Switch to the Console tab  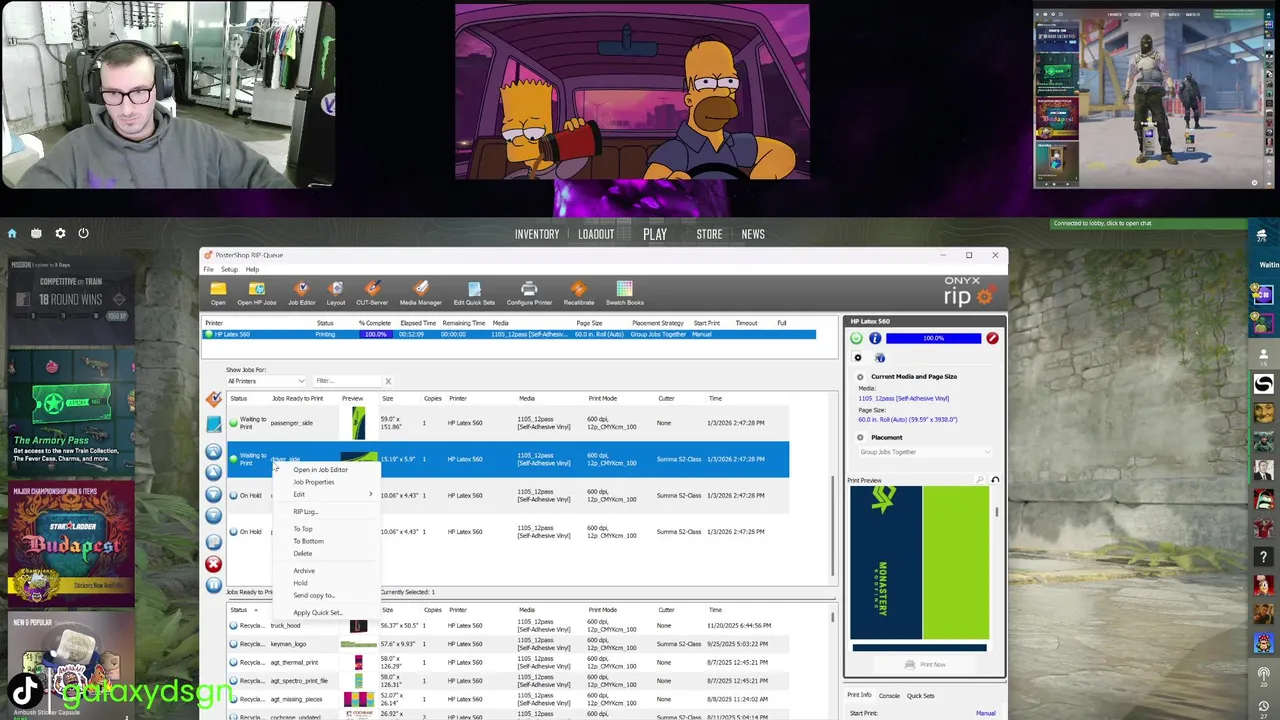coord(889,696)
